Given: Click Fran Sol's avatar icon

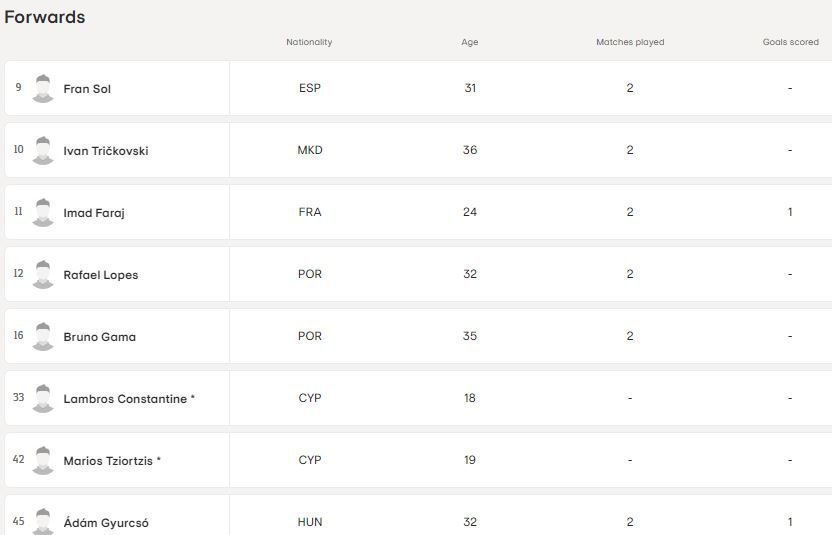Looking at the screenshot, I should pyautogui.click(x=43, y=88).
